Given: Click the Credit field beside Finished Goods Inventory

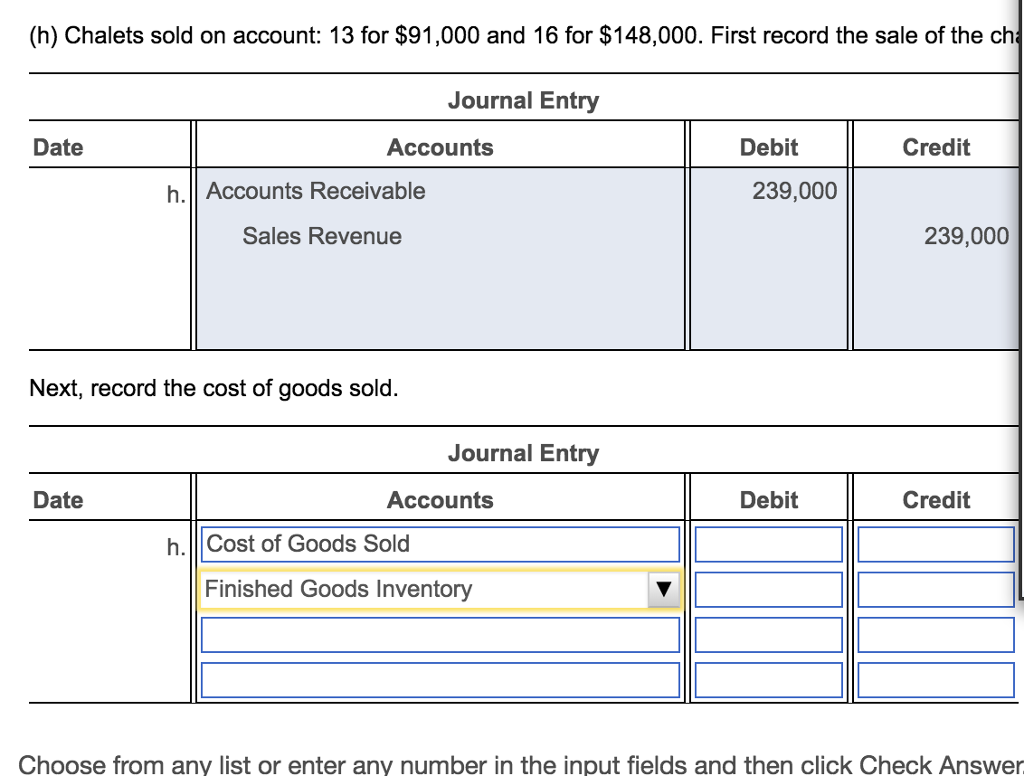Looking at the screenshot, I should (x=936, y=589).
